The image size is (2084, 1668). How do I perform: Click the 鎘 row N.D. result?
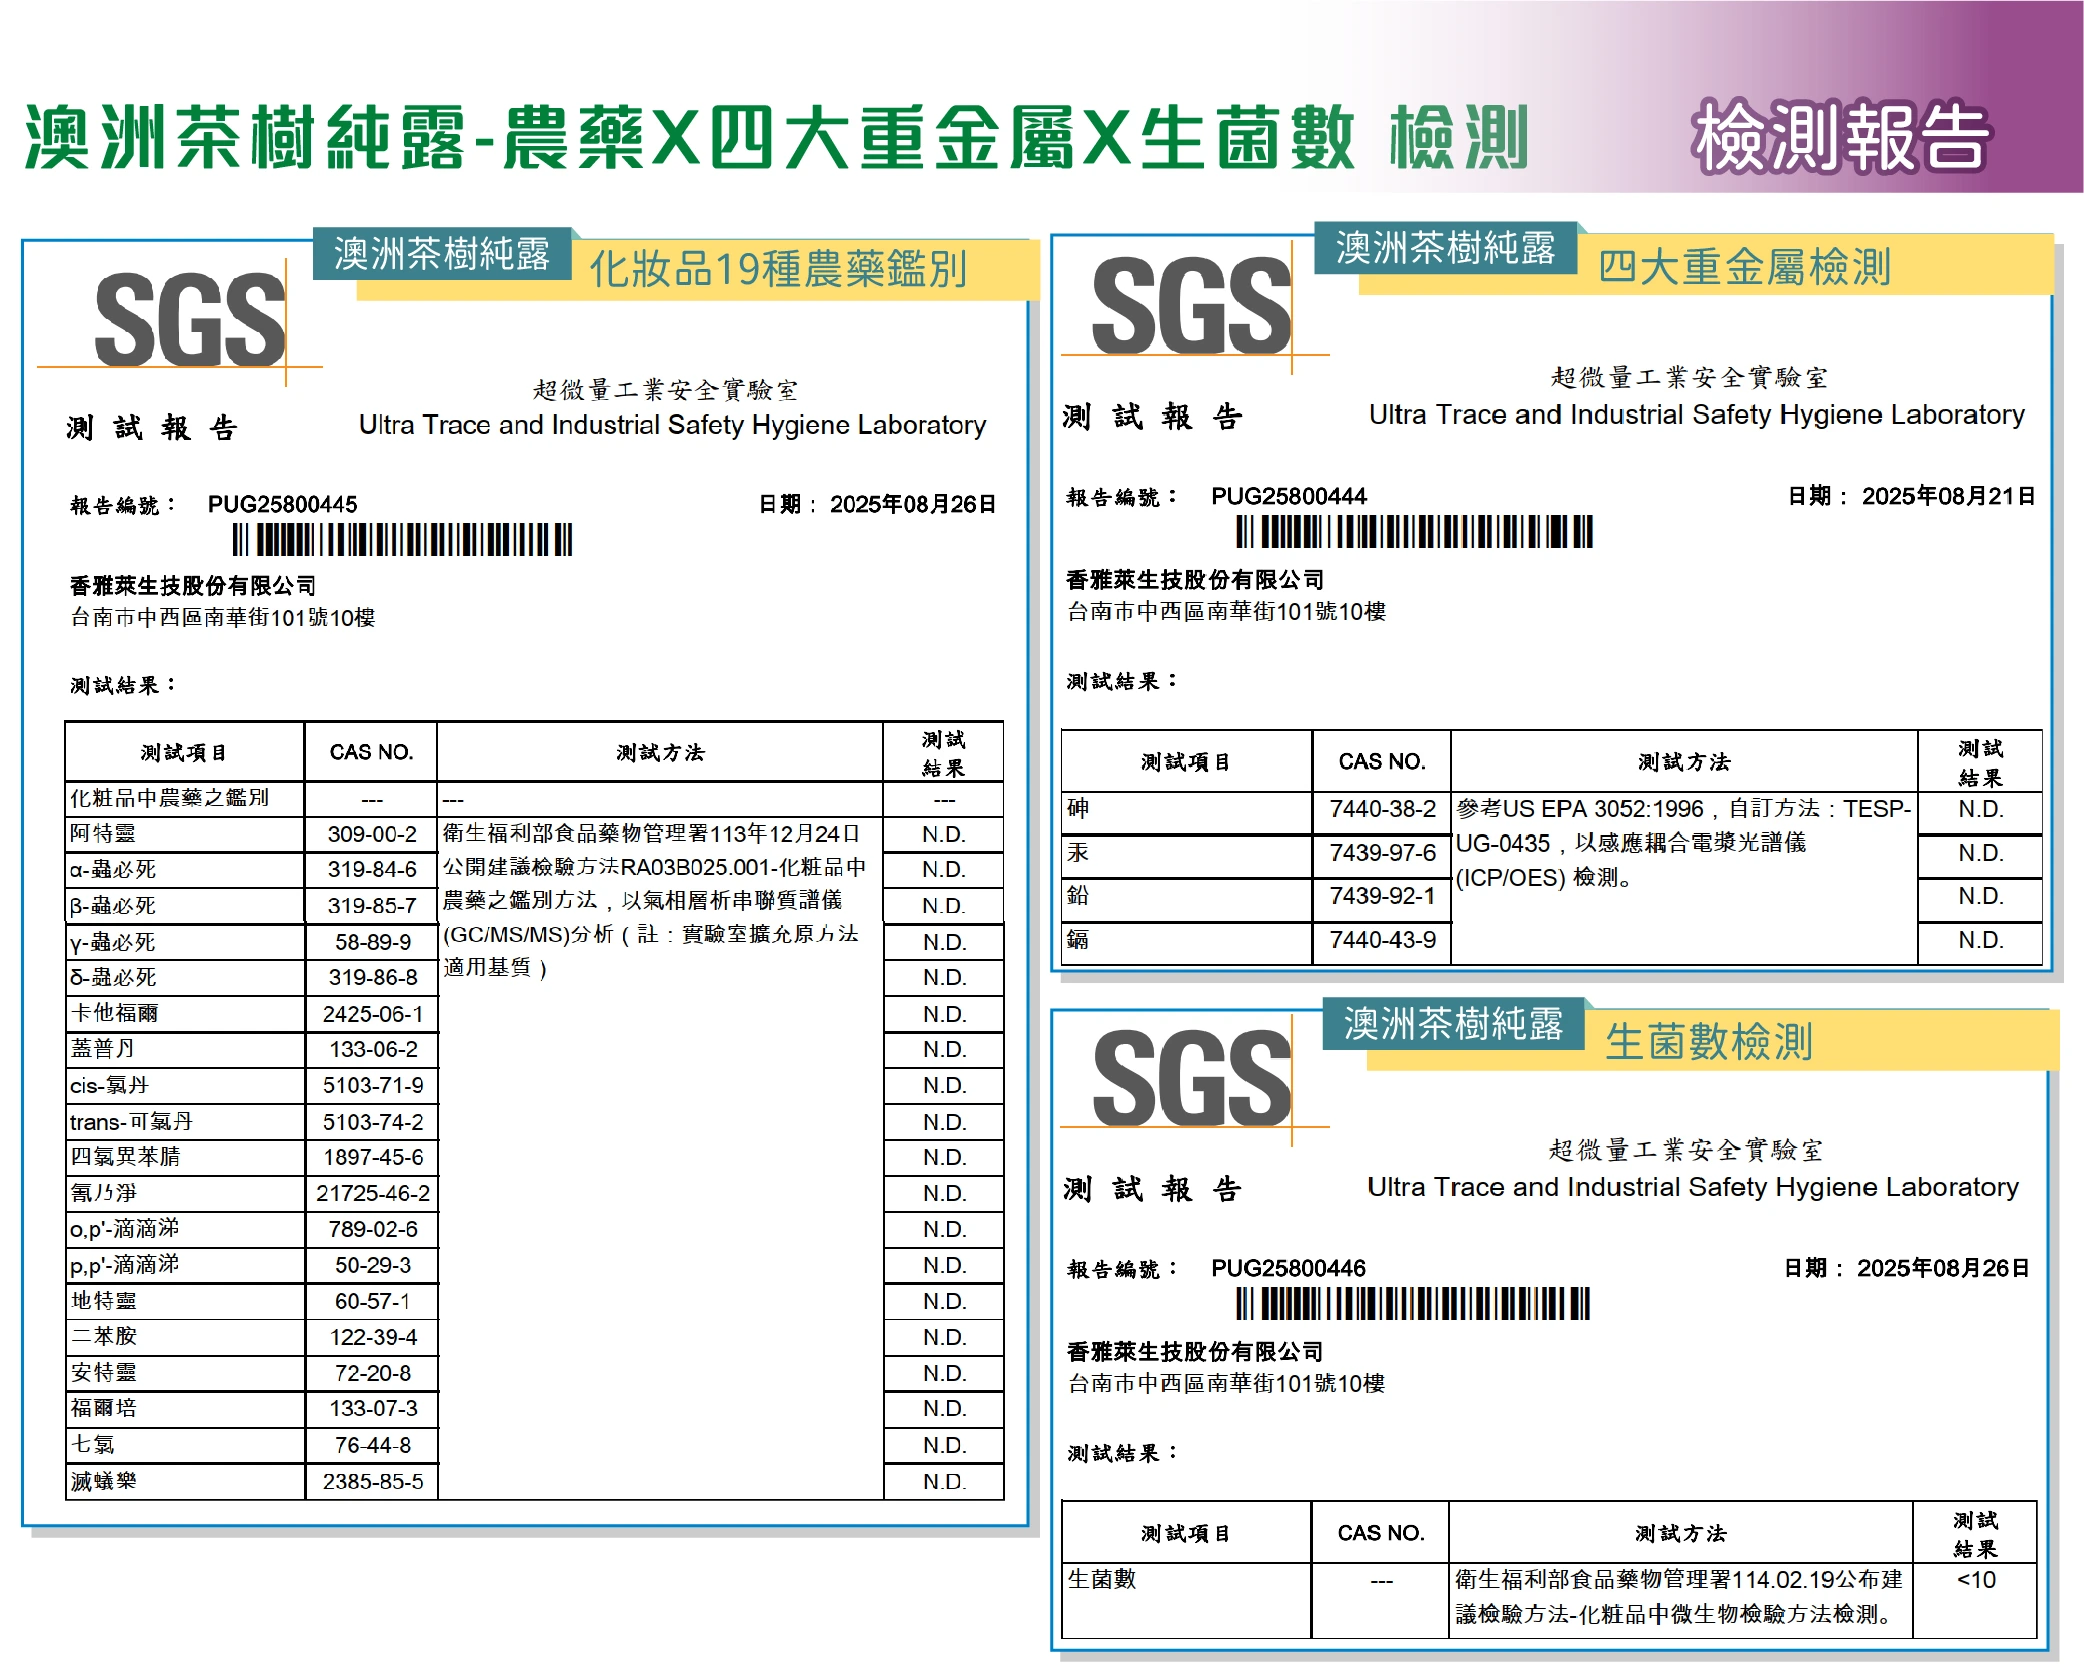(x=1979, y=940)
